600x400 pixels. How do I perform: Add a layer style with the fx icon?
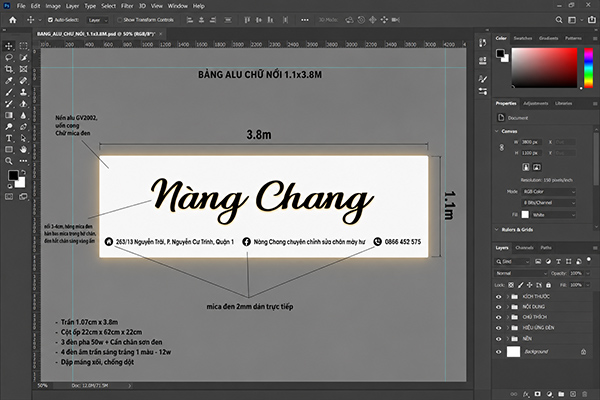click(527, 394)
